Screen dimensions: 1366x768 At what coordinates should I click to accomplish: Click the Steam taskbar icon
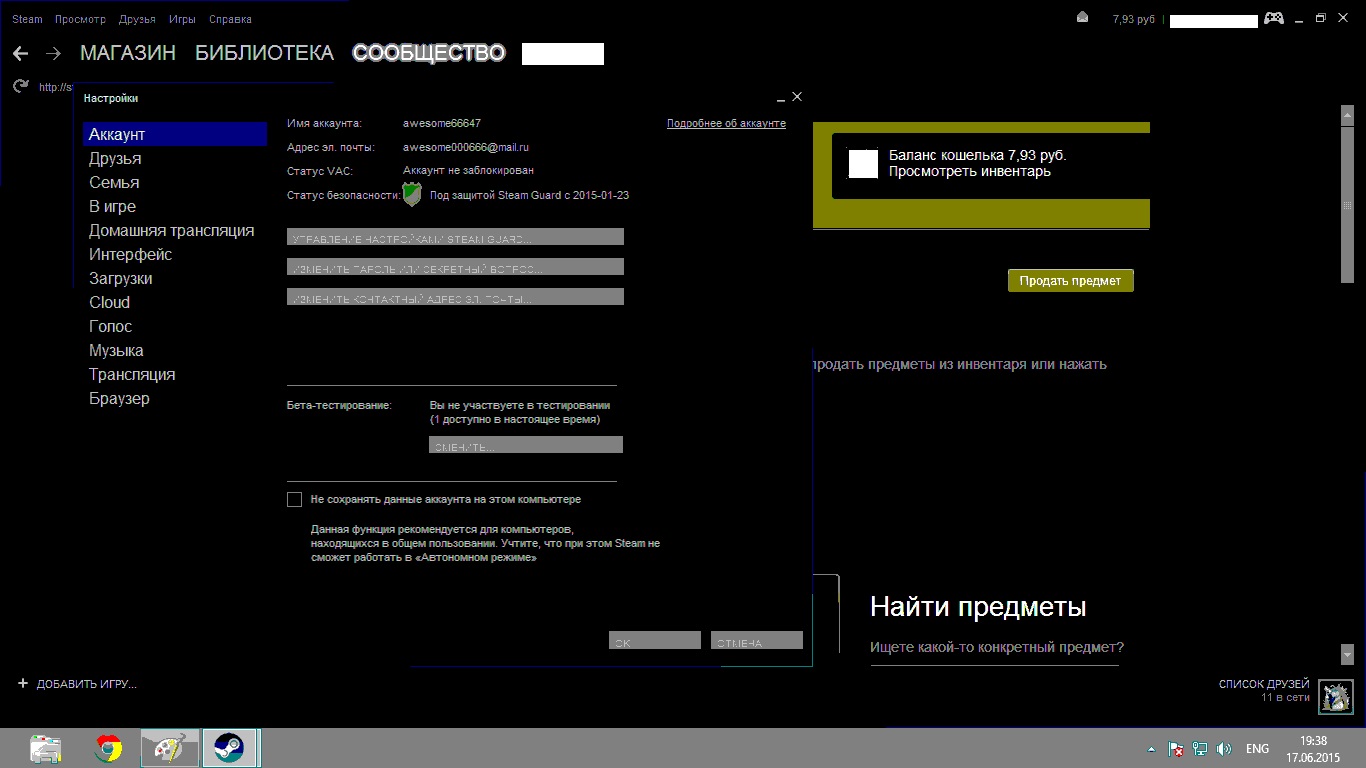[230, 748]
